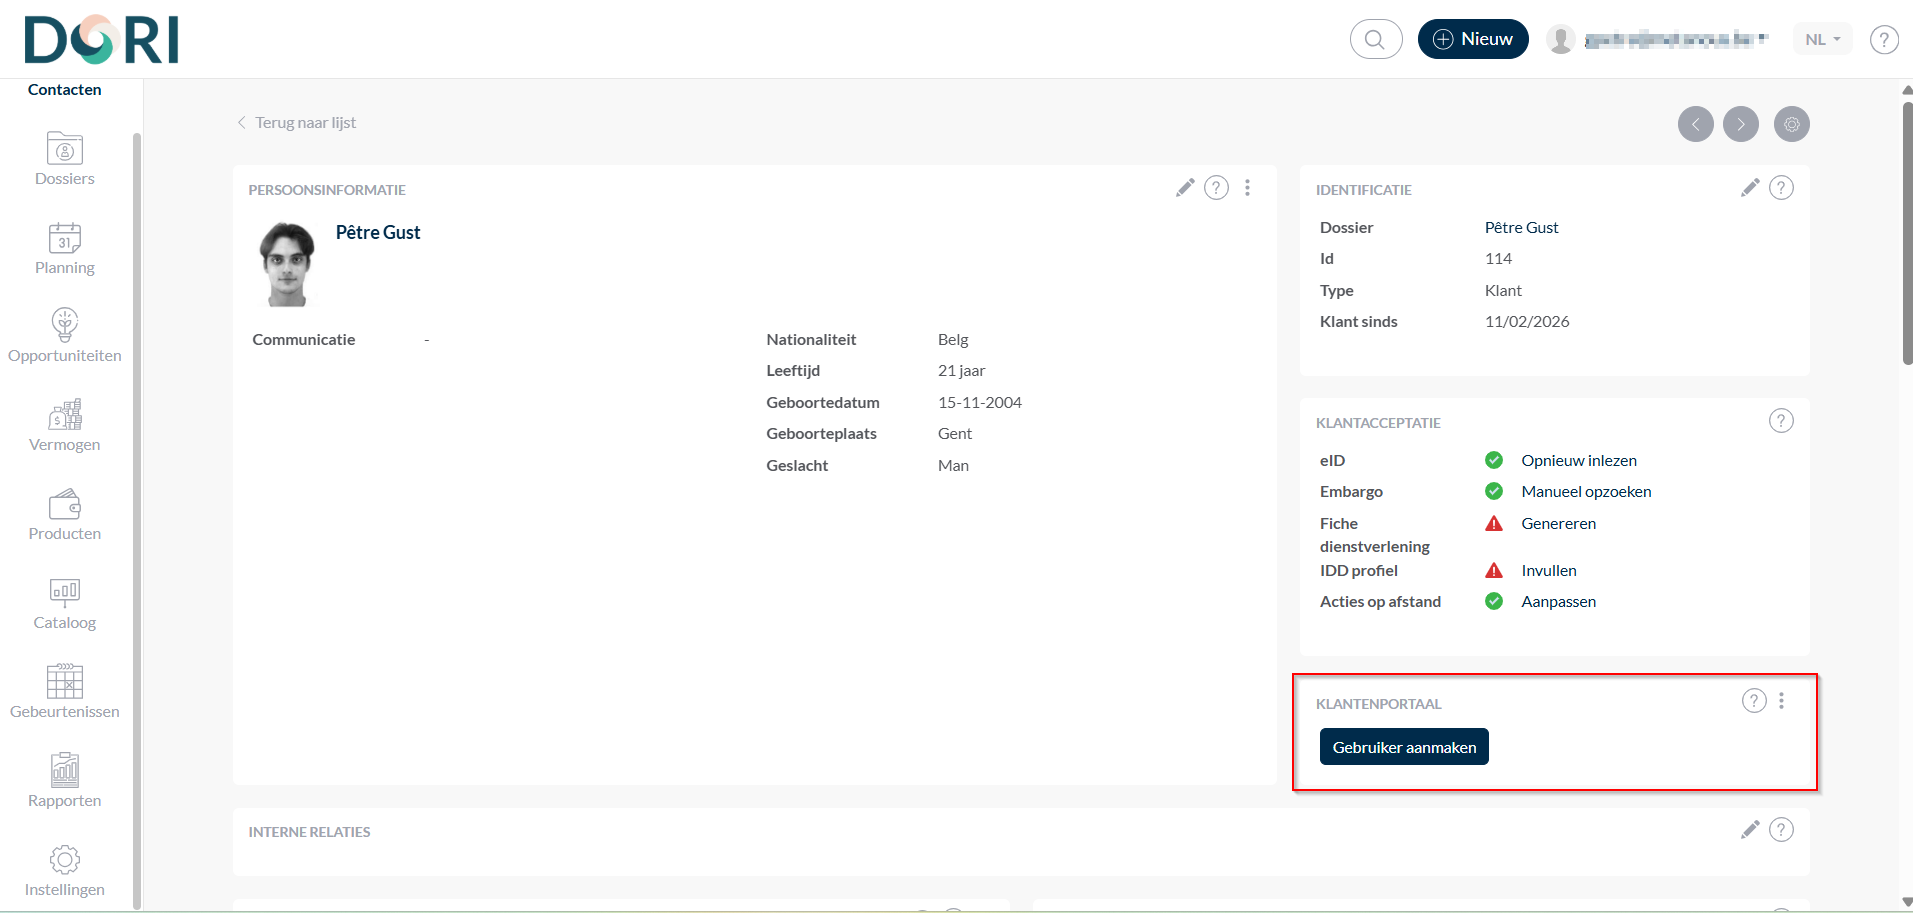The height and width of the screenshot is (913, 1913).
Task: Click the search magnifier button
Action: [x=1375, y=39]
